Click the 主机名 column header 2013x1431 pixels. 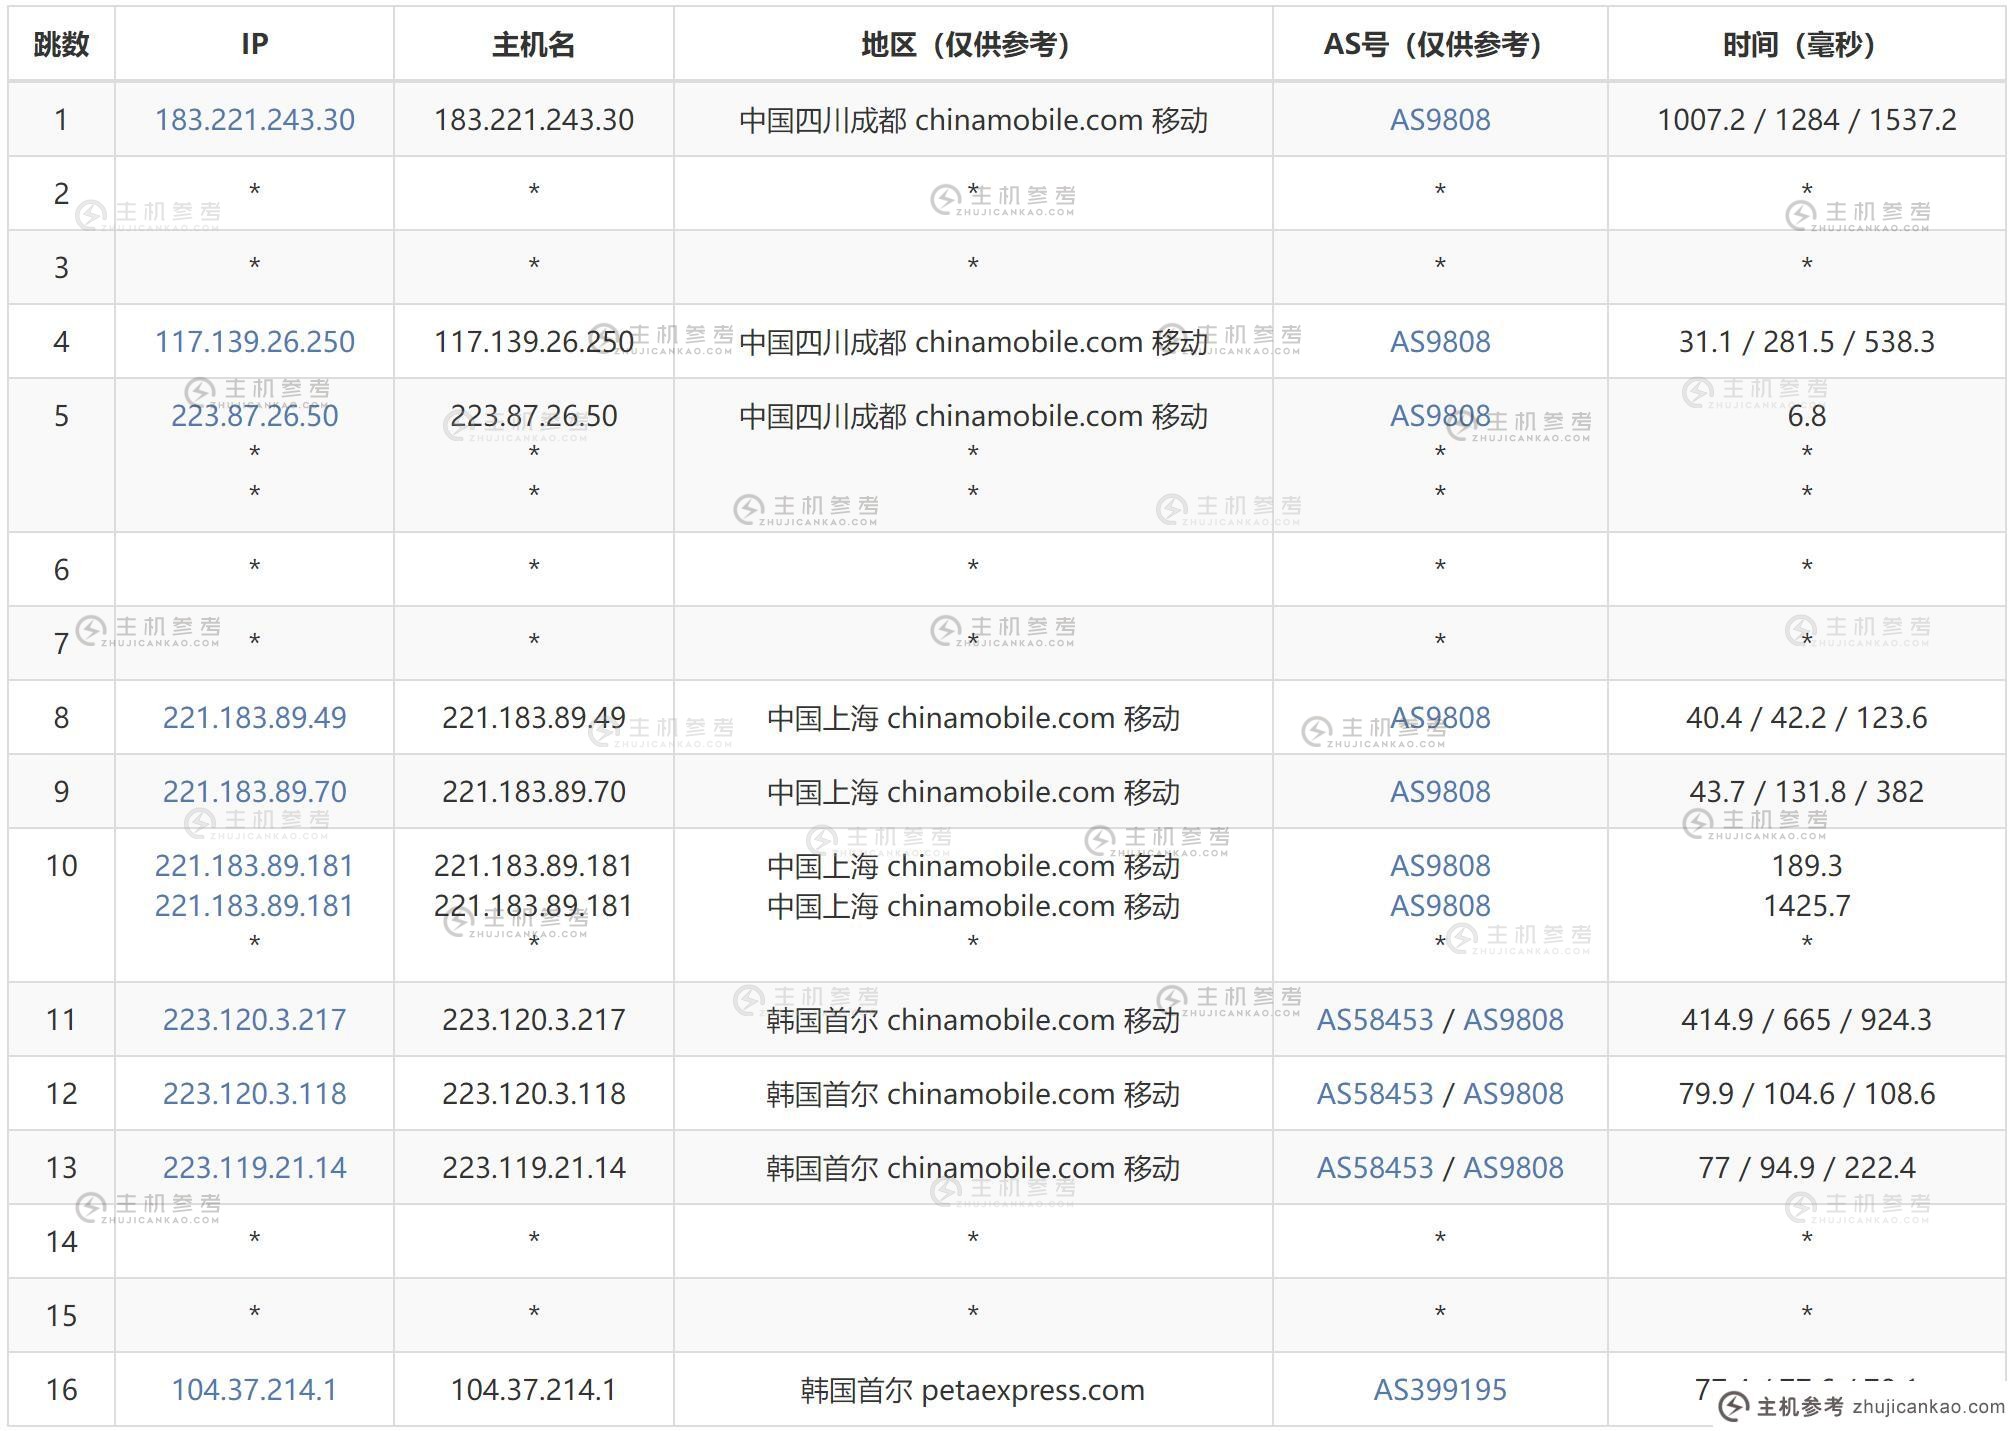pyautogui.click(x=533, y=44)
